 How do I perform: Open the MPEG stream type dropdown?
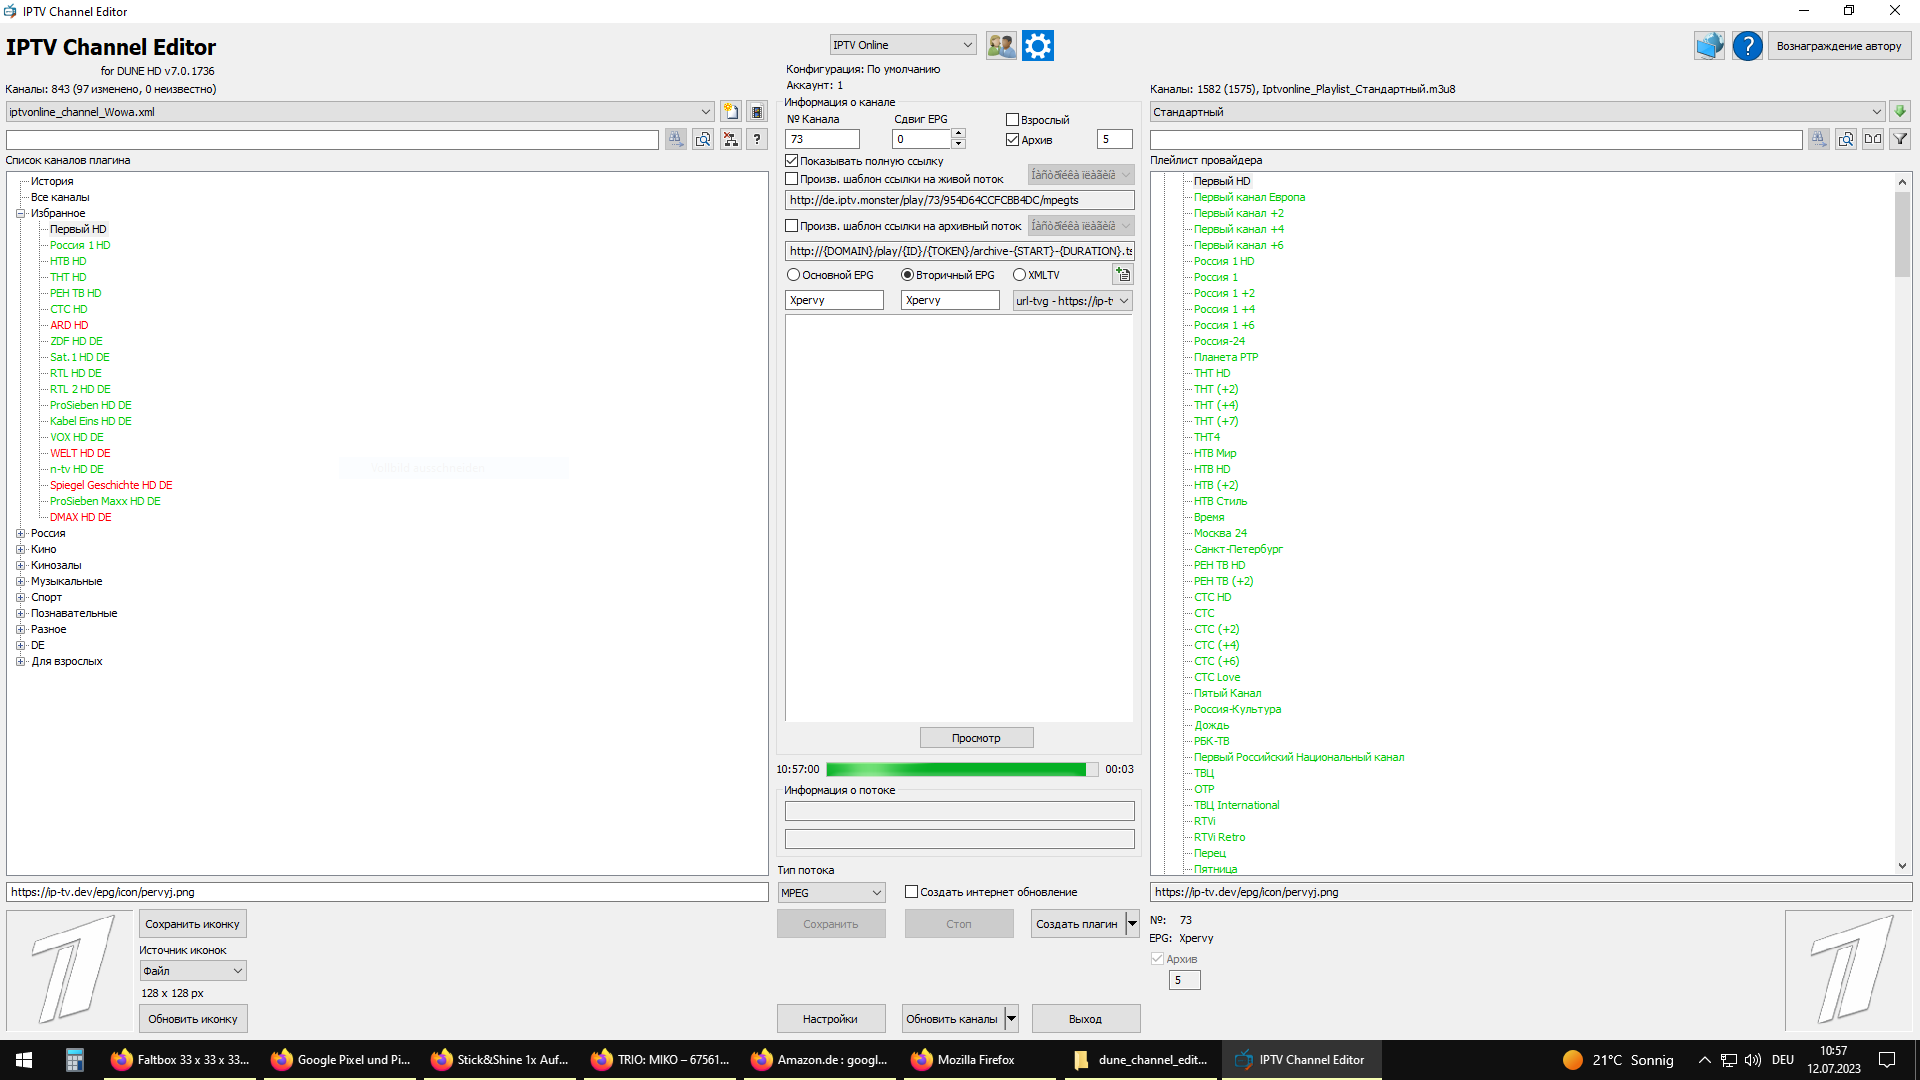831,893
